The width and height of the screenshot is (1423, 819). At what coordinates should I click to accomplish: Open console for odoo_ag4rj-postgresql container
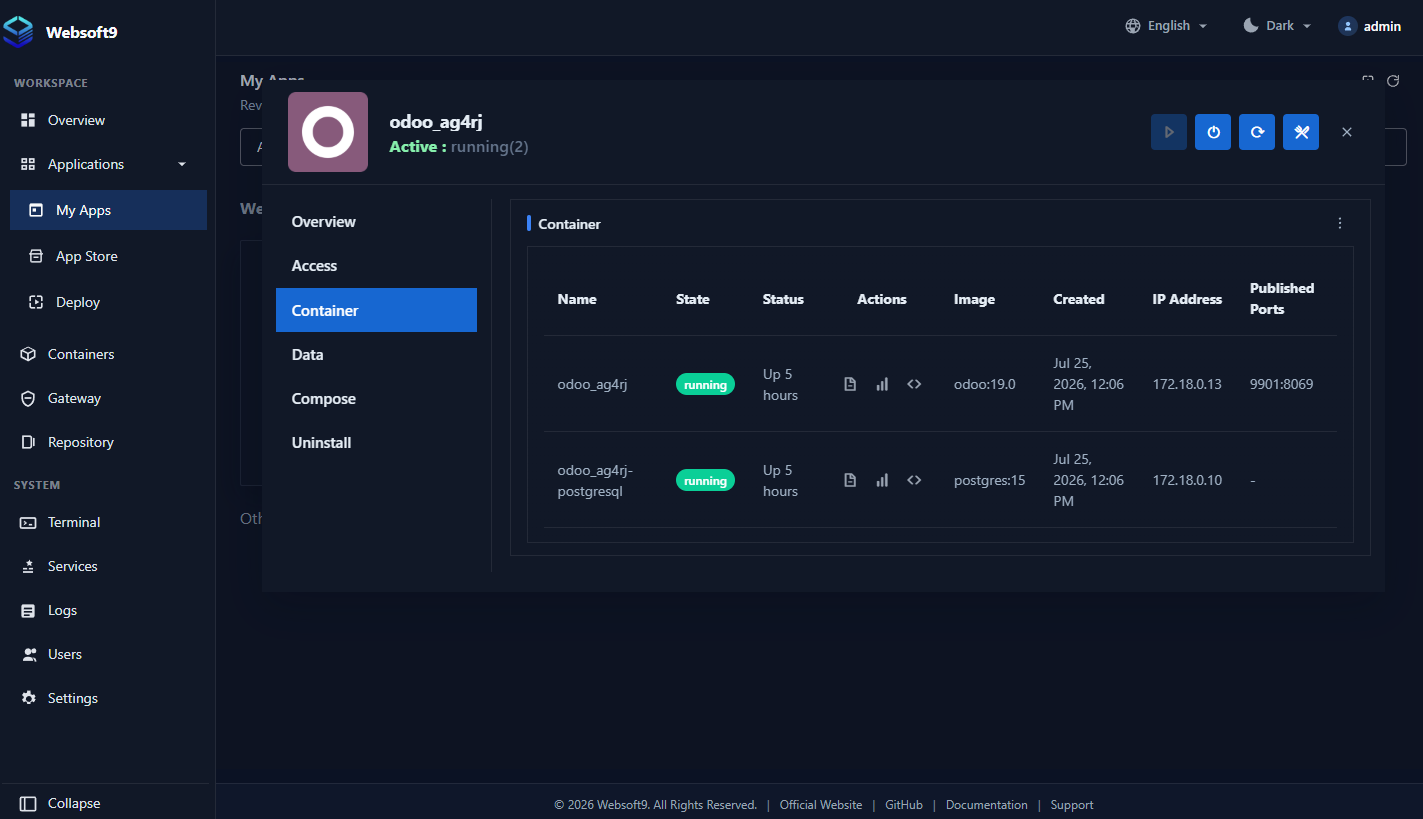[x=914, y=480]
